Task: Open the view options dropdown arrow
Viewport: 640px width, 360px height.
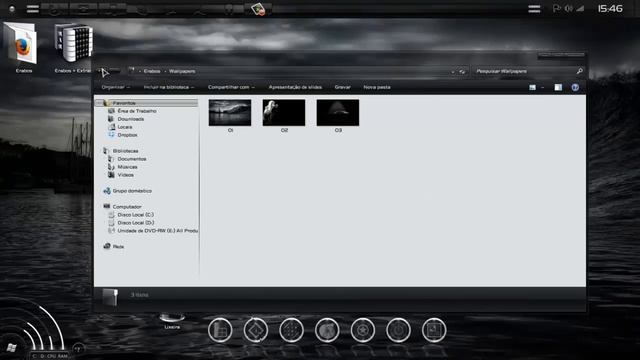Action: tap(542, 87)
